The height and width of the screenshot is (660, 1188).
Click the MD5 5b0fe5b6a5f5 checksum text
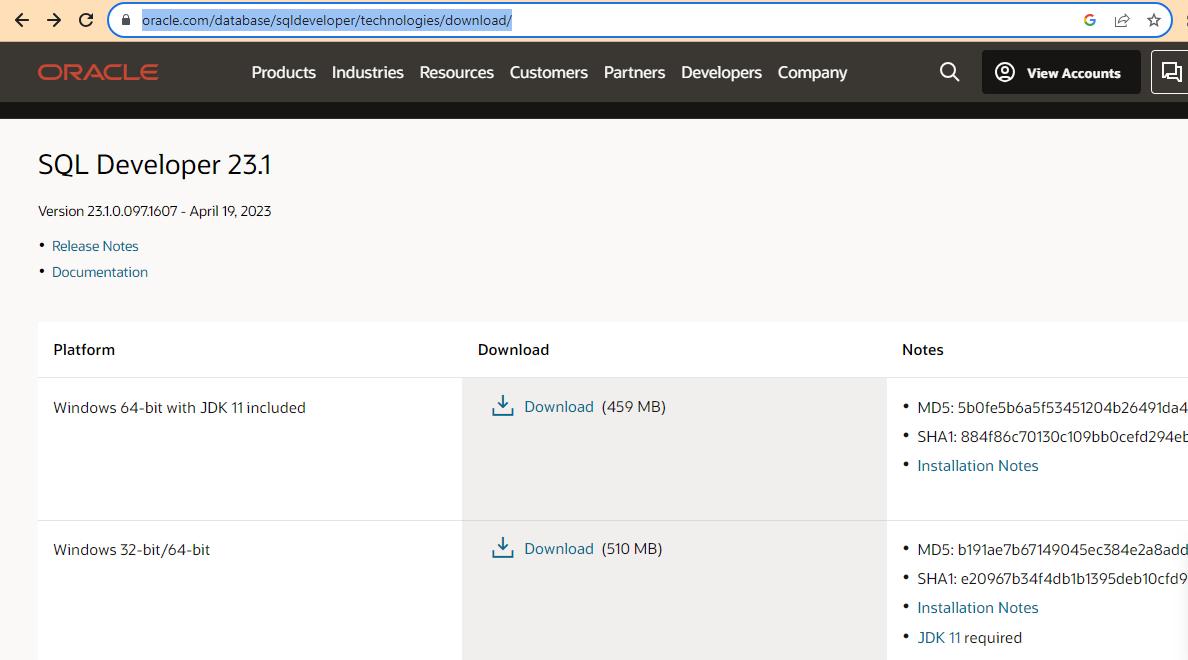pyautogui.click(x=1052, y=408)
